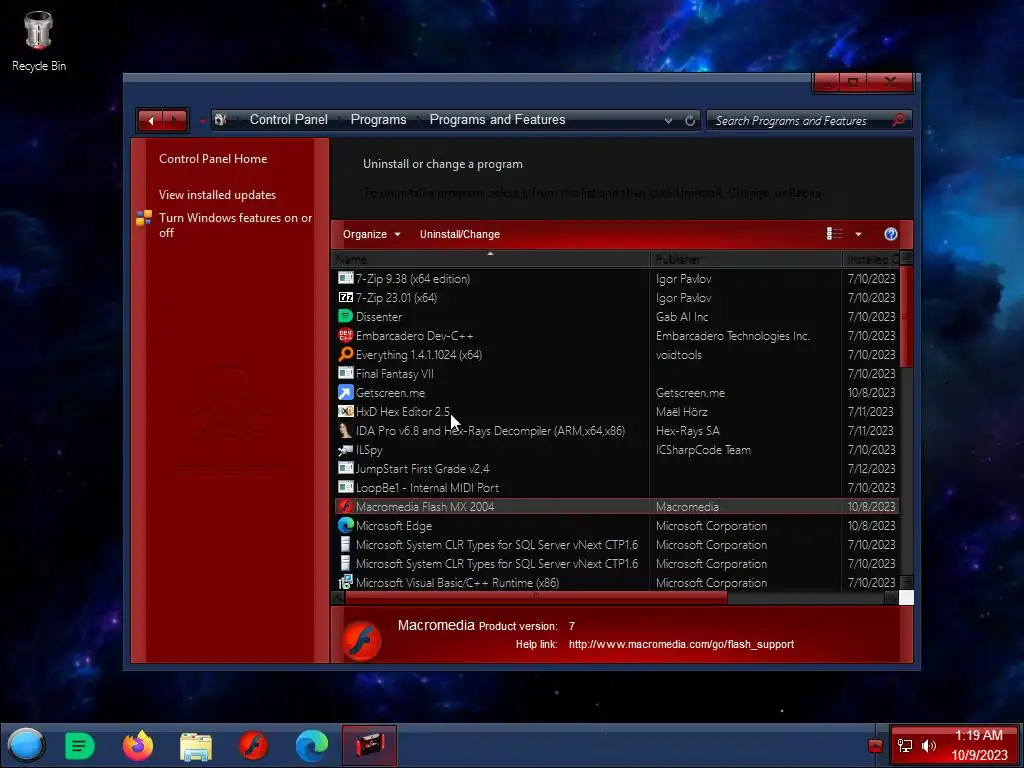The width and height of the screenshot is (1024, 768).
Task: Open Control Panel Home link
Action: pos(213,159)
